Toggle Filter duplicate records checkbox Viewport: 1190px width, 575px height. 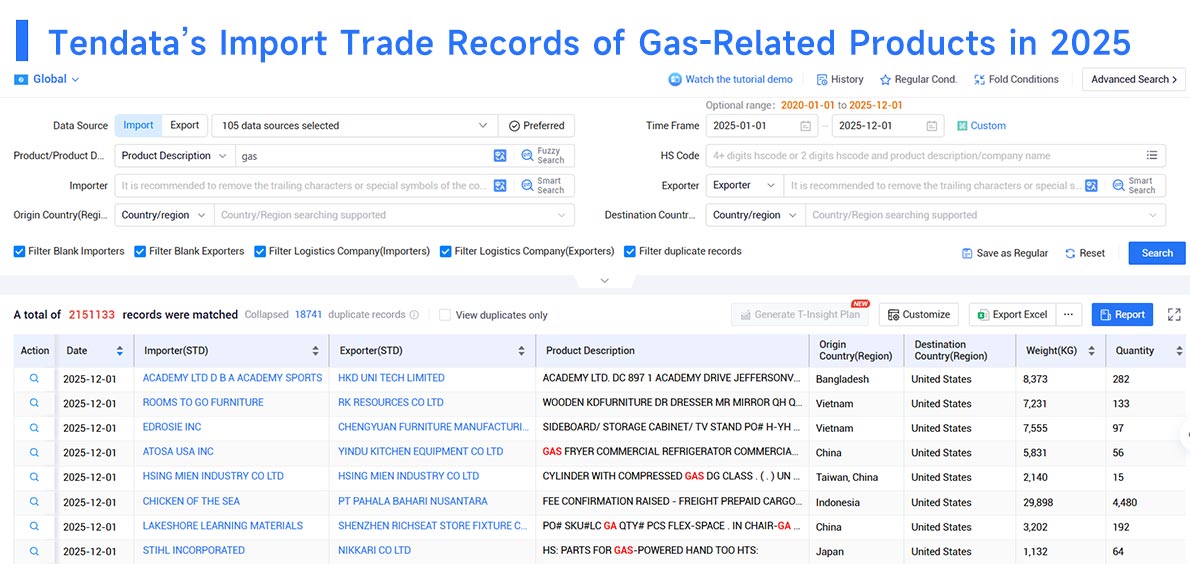pos(629,251)
